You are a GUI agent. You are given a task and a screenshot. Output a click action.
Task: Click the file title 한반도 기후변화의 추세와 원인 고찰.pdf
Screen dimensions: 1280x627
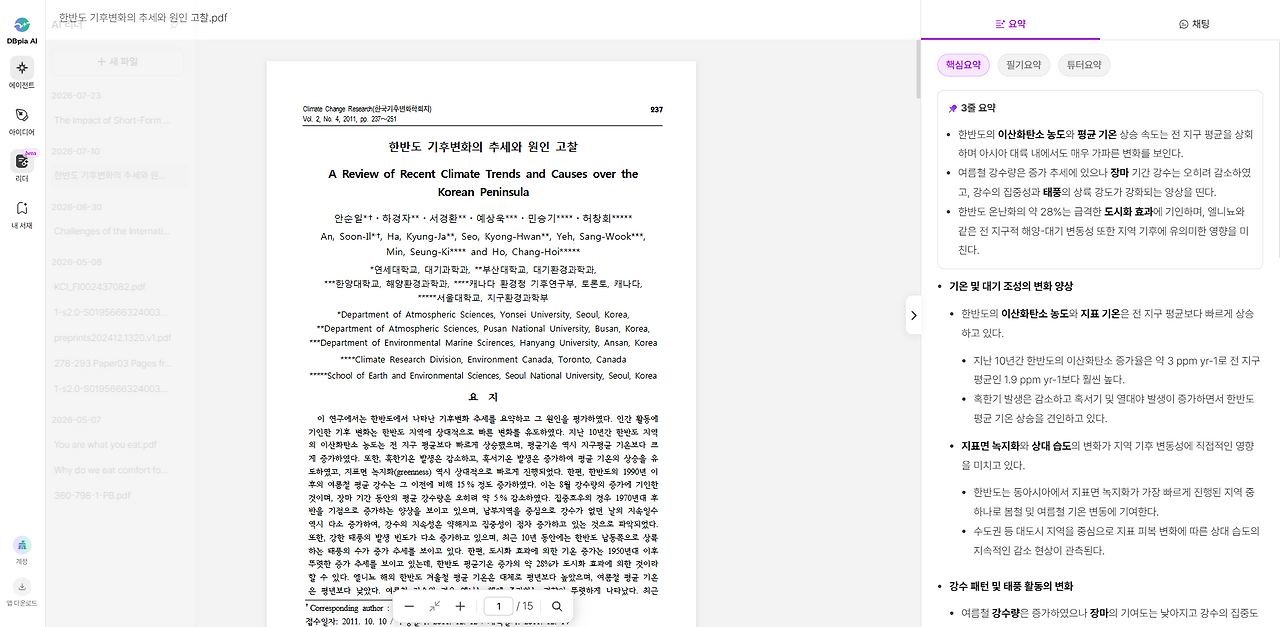143,18
